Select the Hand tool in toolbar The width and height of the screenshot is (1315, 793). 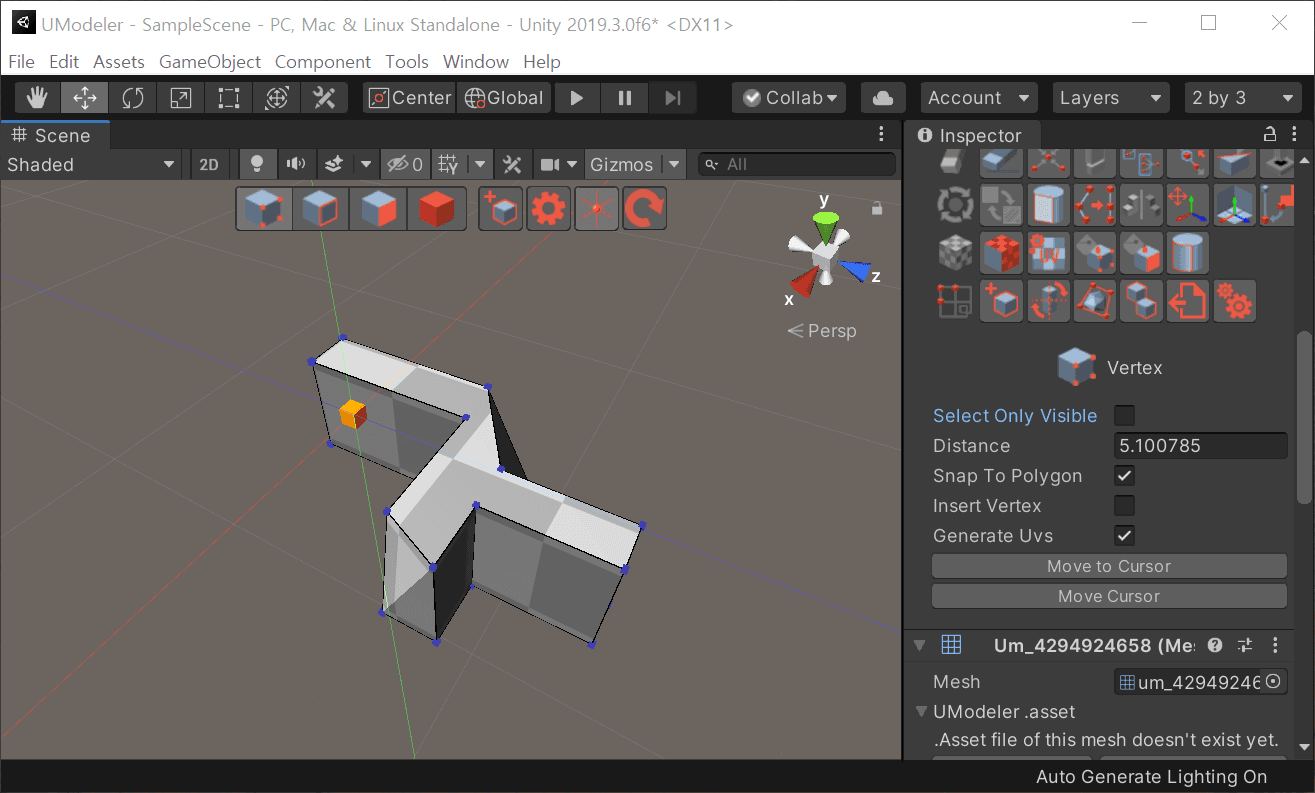coord(37,98)
